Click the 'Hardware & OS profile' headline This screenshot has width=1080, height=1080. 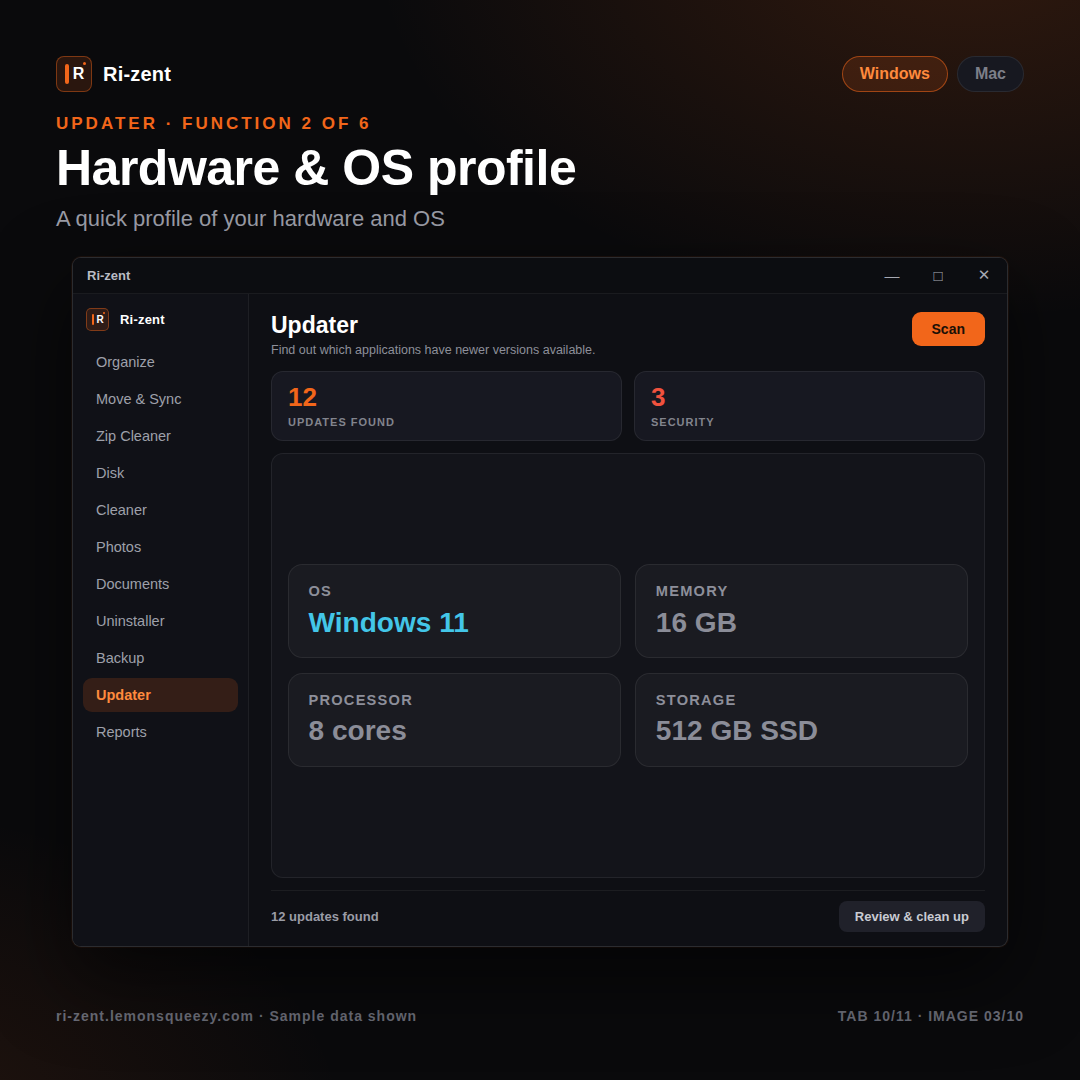(315, 168)
